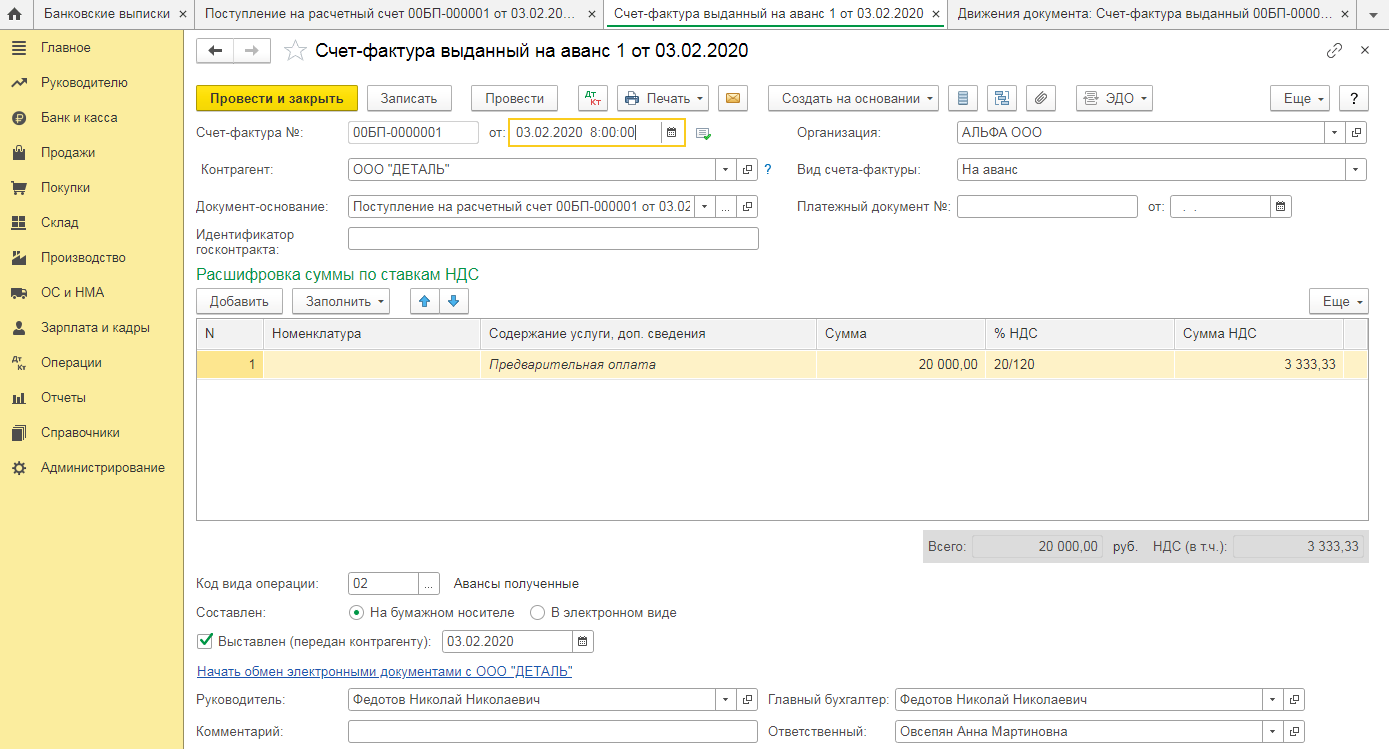Switch to Банковские выписки tab
Image resolution: width=1389 pixels, height=749 pixels.
click(x=113, y=14)
